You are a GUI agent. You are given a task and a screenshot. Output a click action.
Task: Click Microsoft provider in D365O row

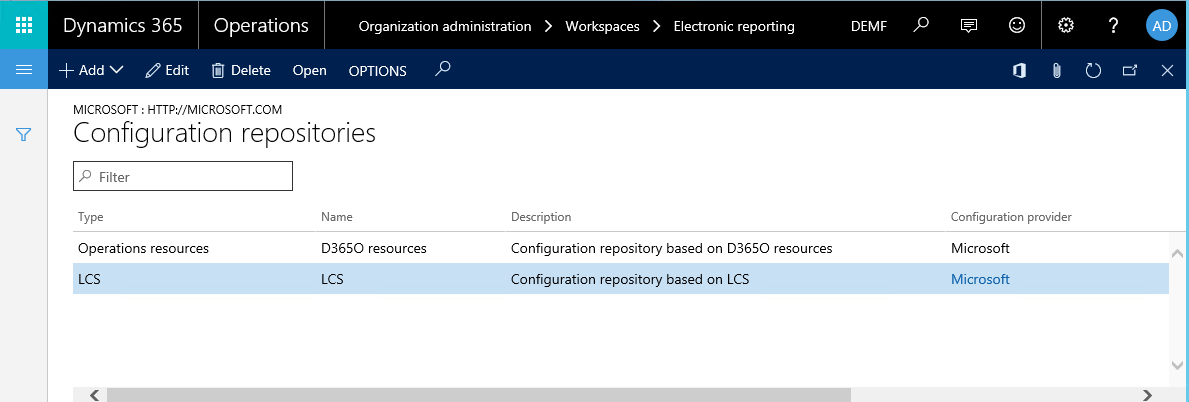coord(980,248)
